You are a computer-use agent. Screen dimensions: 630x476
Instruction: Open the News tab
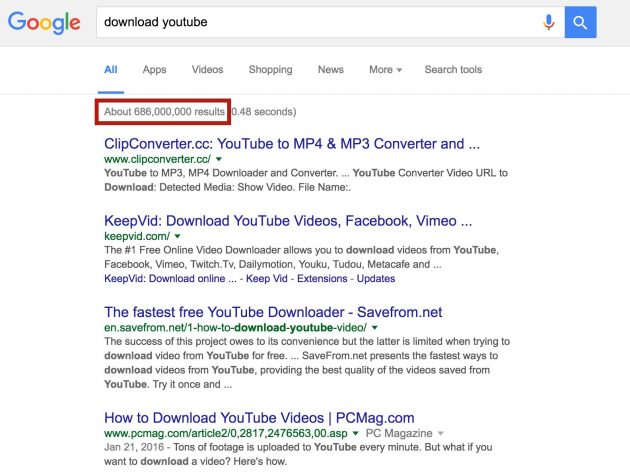pos(331,69)
